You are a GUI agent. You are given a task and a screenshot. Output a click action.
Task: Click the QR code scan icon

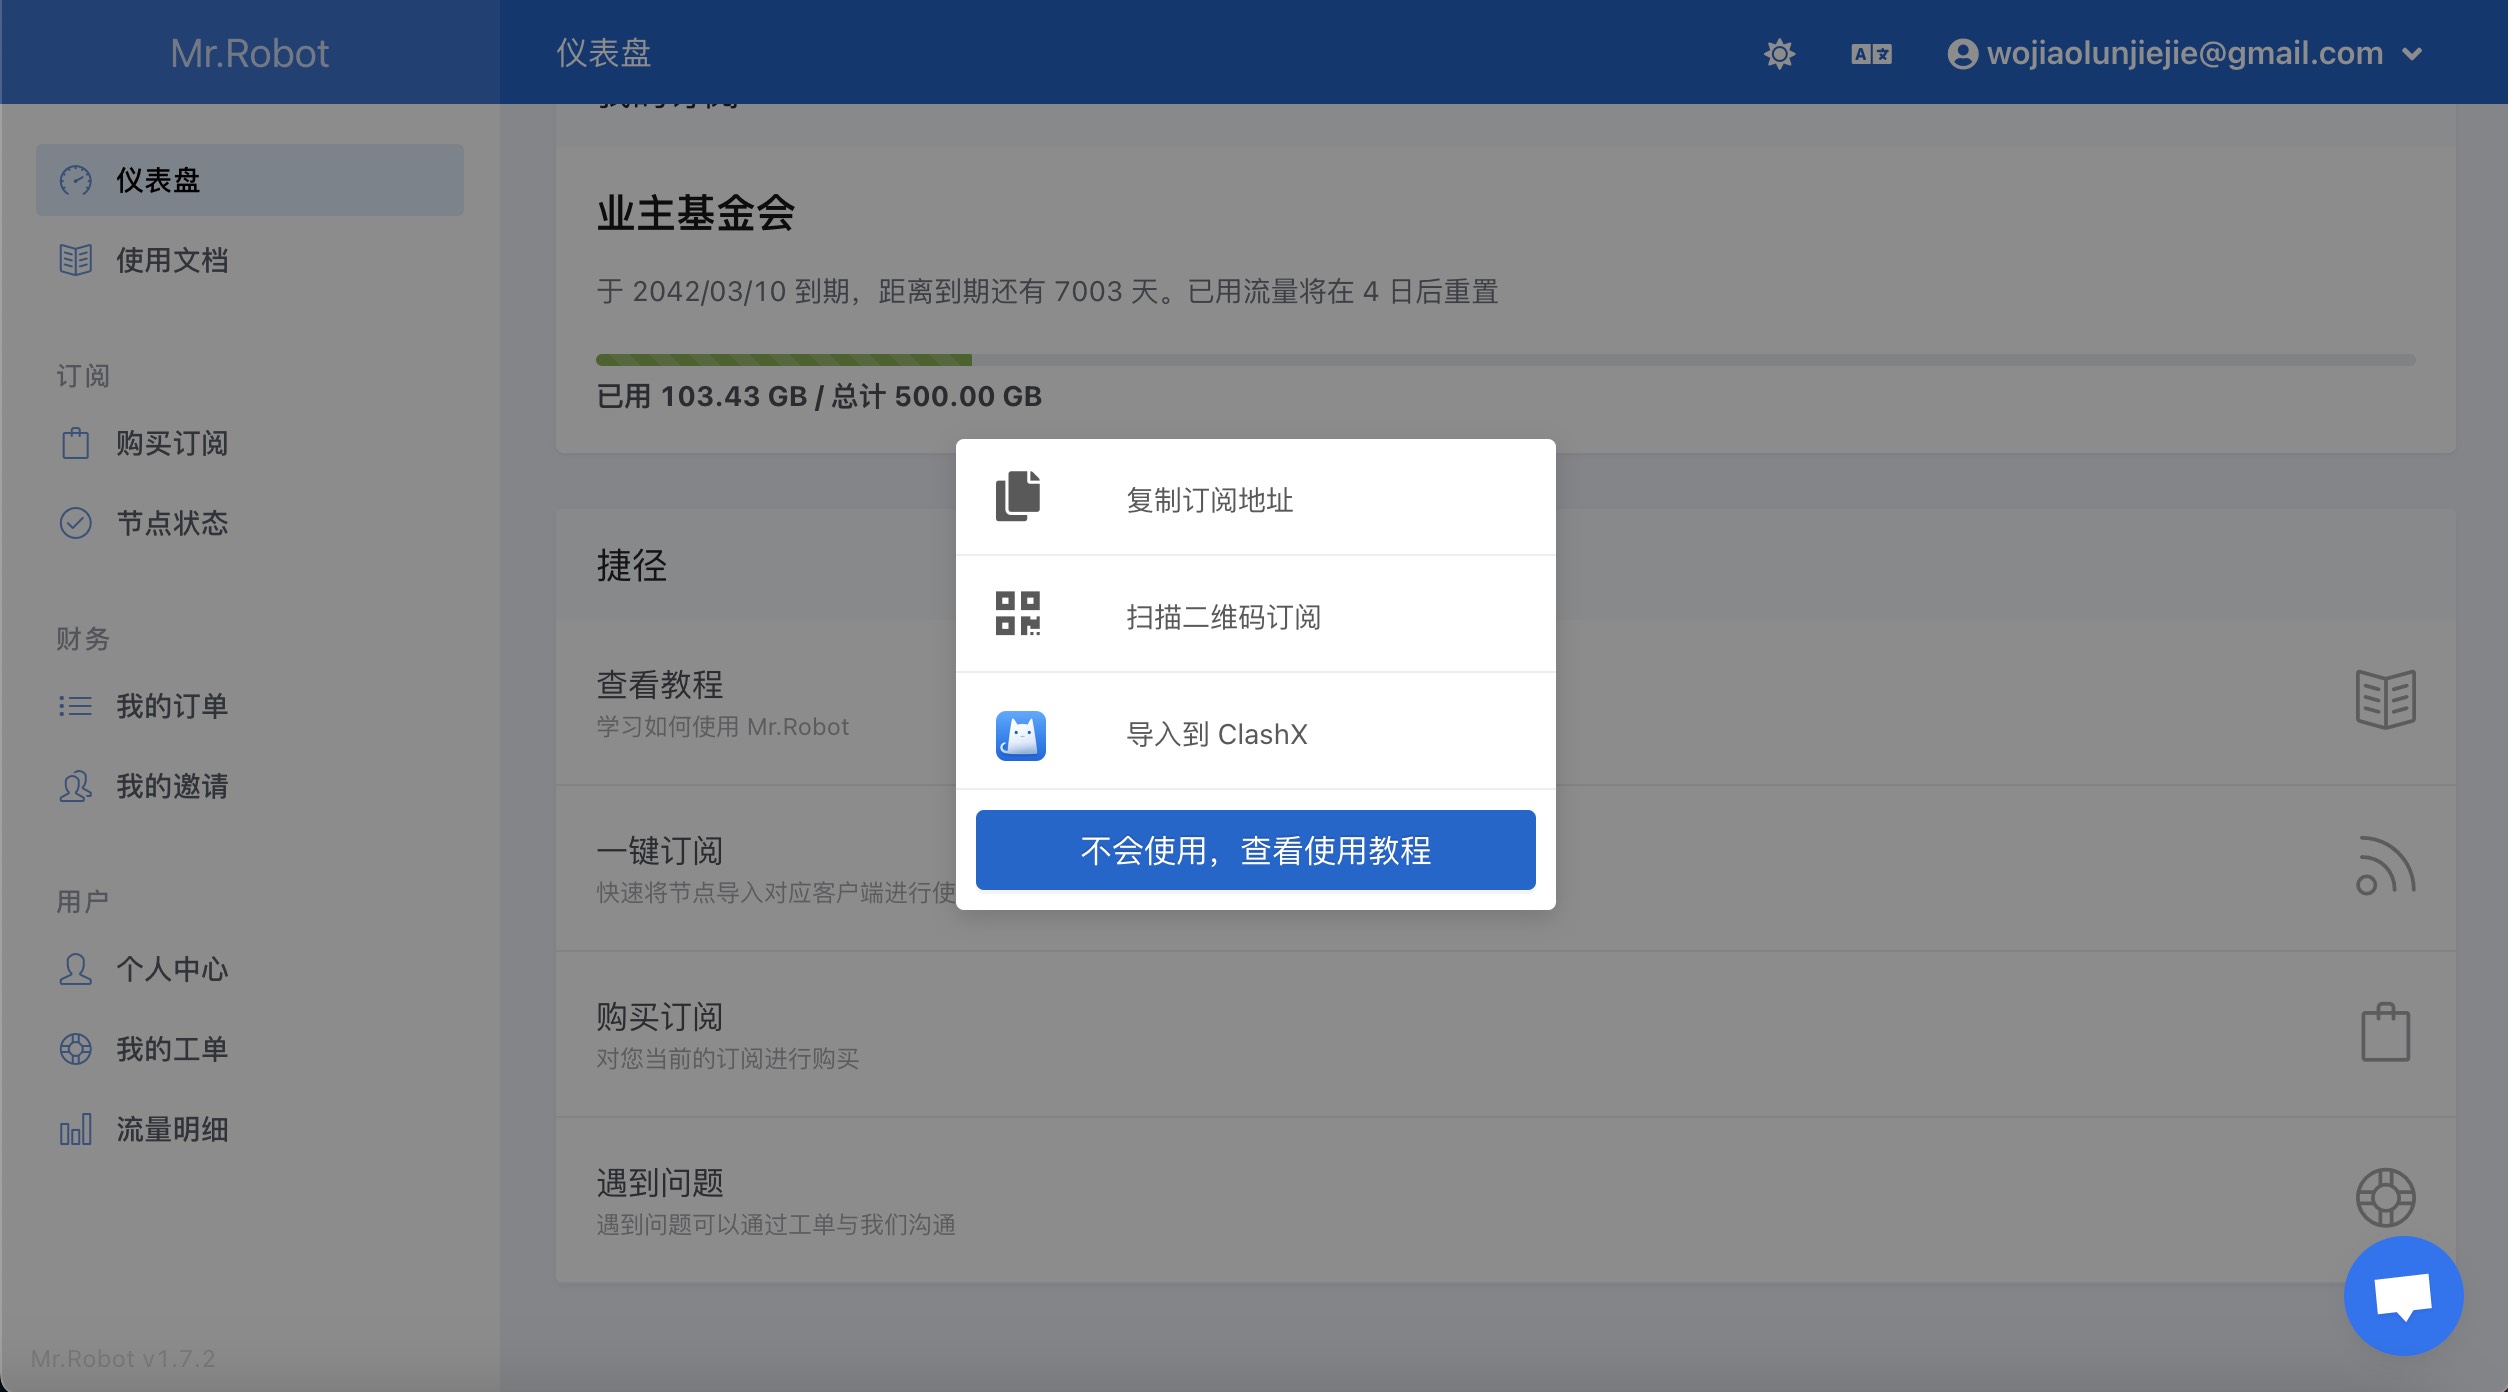tap(1018, 613)
